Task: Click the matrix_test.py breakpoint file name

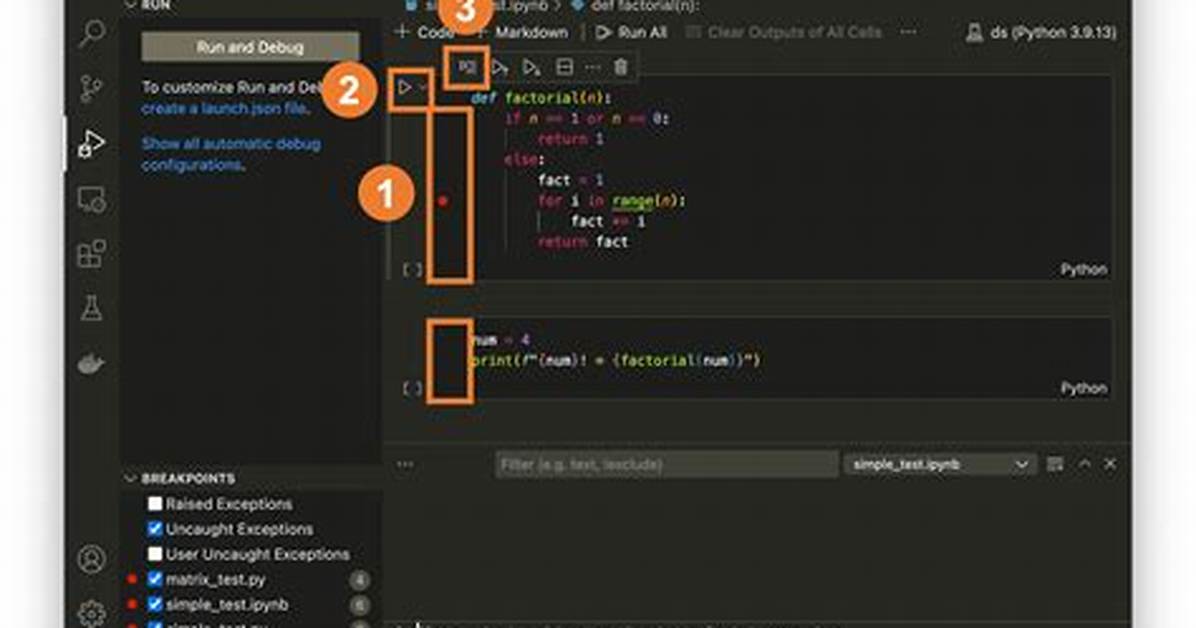Action: tap(216, 579)
